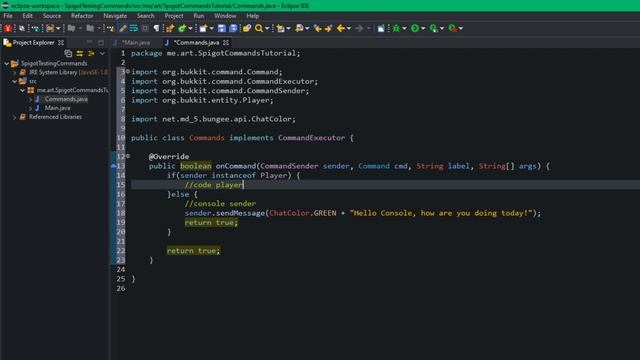
Task: Click the New Java Class green icon
Action: (182, 28)
